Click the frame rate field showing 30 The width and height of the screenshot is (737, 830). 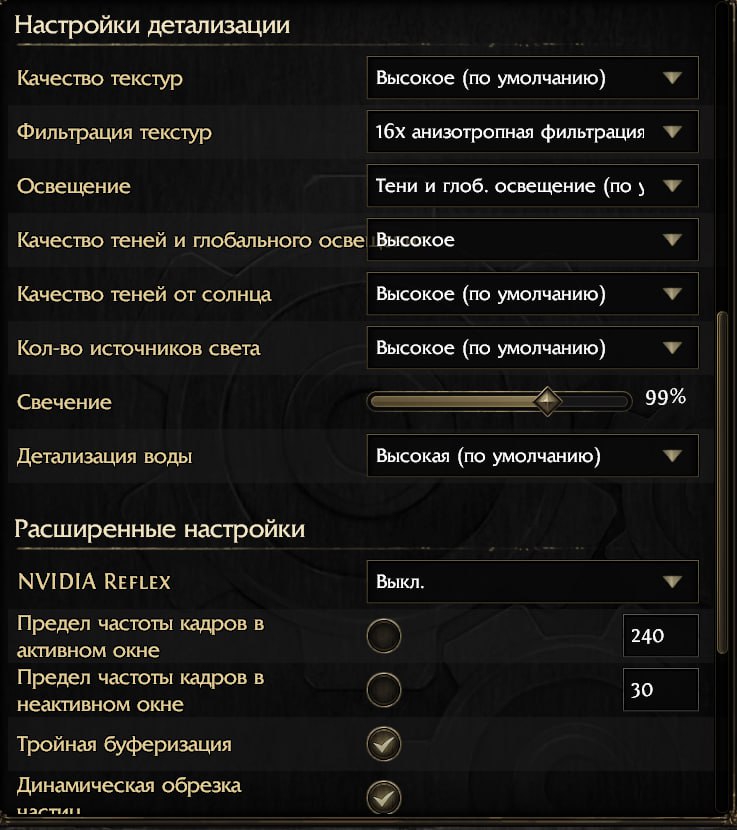(x=661, y=690)
